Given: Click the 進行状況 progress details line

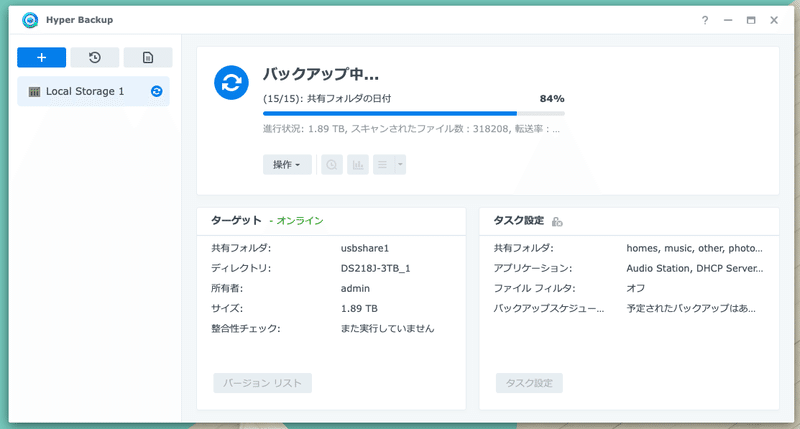Looking at the screenshot, I should (411, 129).
